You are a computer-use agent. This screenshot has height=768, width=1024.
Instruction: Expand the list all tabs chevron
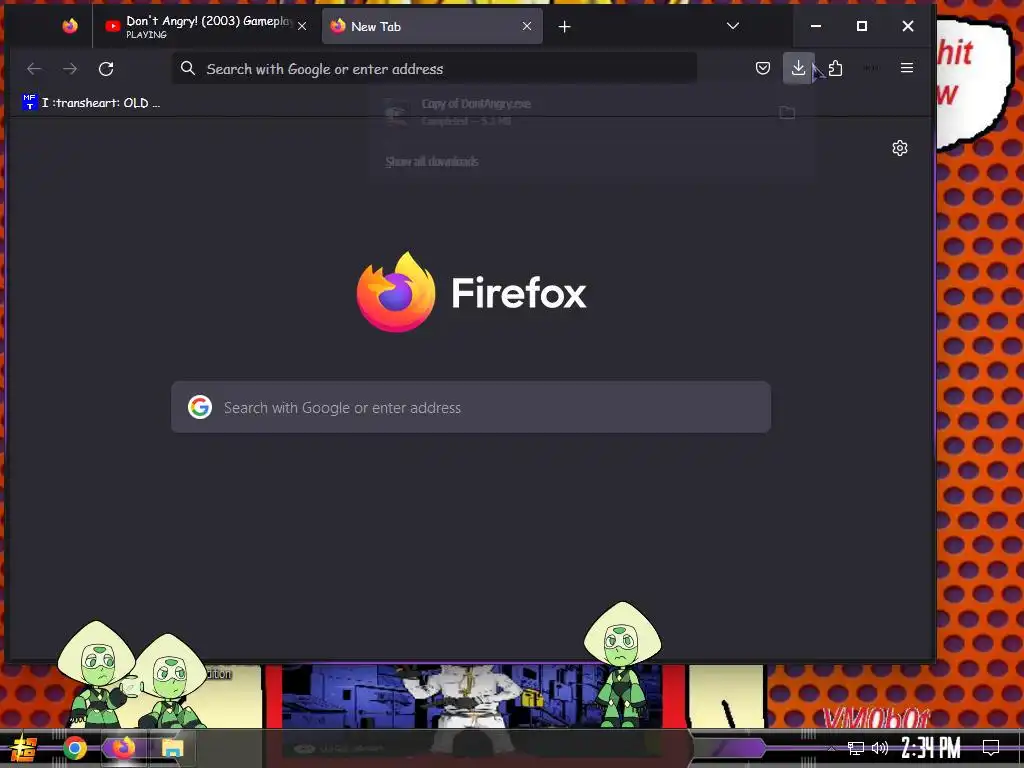coord(733,26)
